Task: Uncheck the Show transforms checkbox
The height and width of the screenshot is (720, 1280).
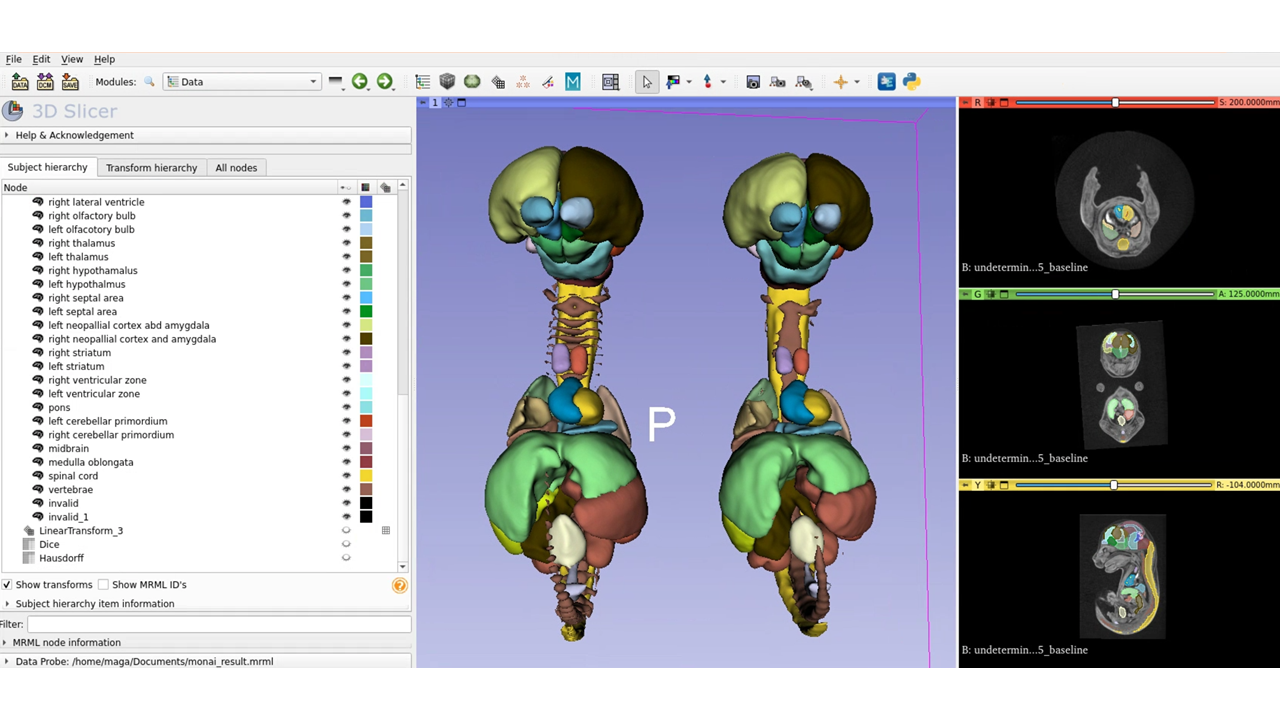Action: pyautogui.click(x=7, y=585)
